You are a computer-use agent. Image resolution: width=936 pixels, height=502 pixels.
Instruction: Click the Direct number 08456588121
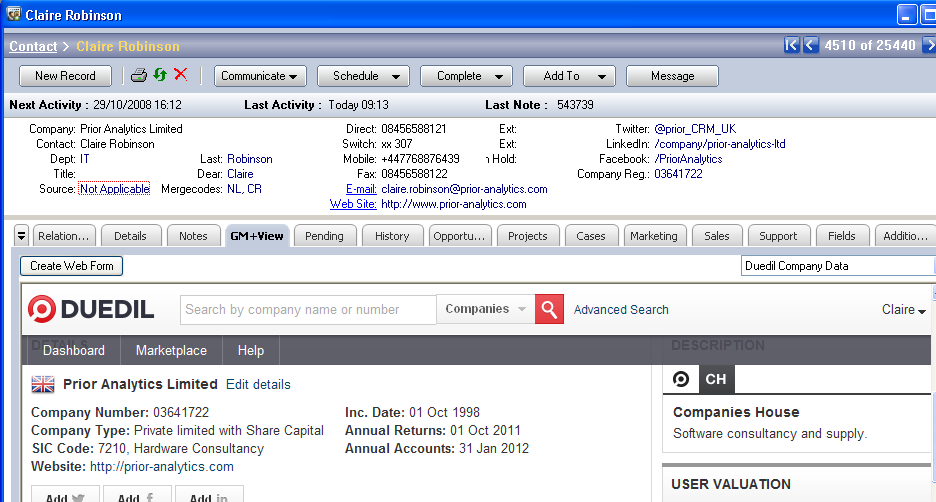coord(414,129)
